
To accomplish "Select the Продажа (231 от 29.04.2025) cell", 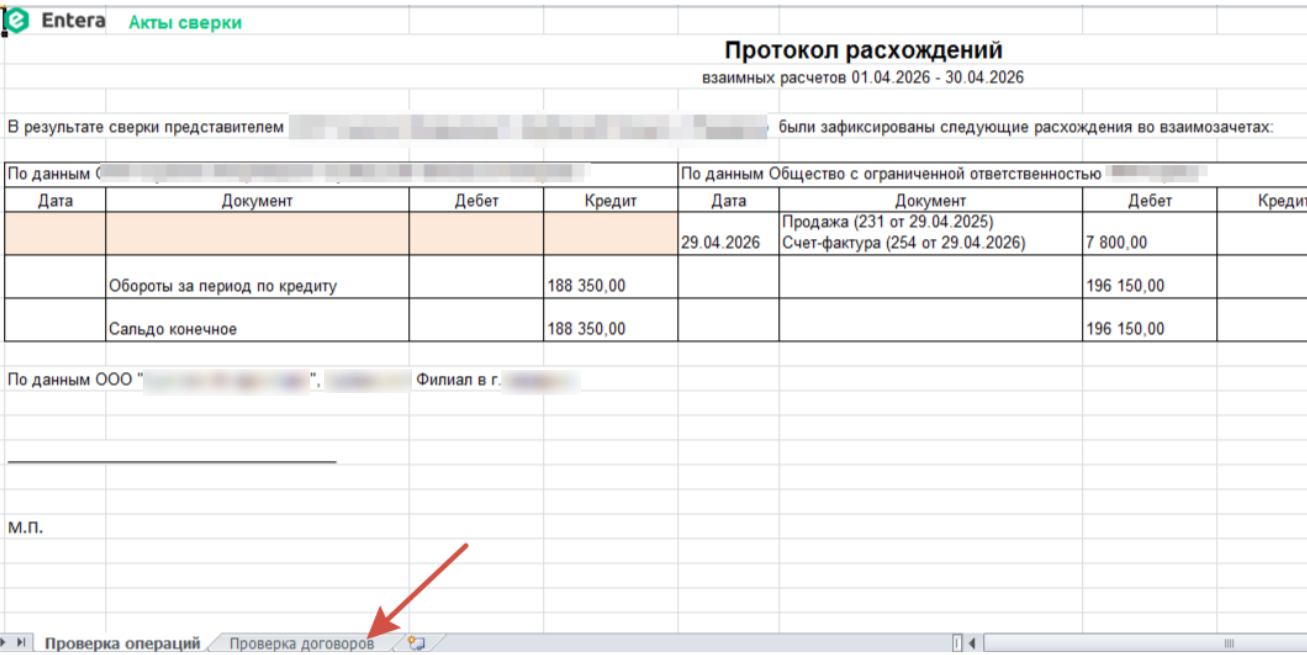I will tap(930, 233).
